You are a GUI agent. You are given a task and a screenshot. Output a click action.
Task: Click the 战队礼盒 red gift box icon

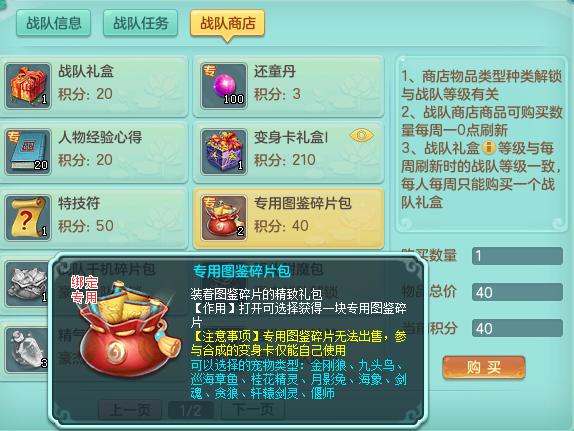(28, 86)
